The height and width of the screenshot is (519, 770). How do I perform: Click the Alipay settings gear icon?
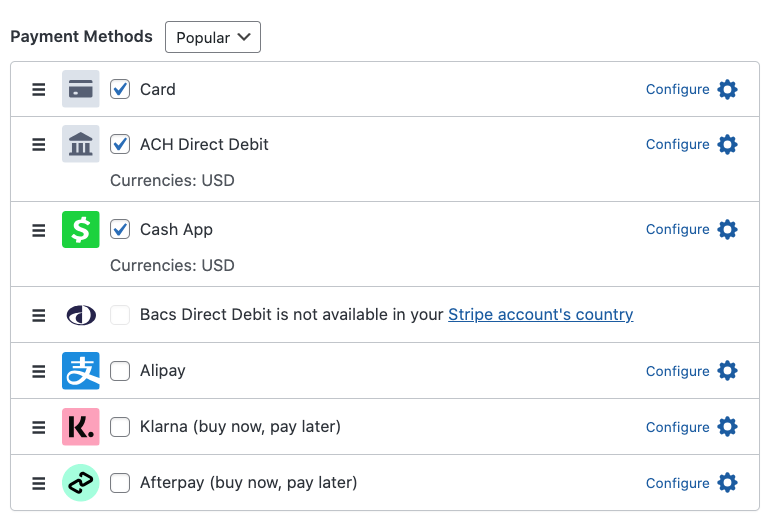coord(728,371)
